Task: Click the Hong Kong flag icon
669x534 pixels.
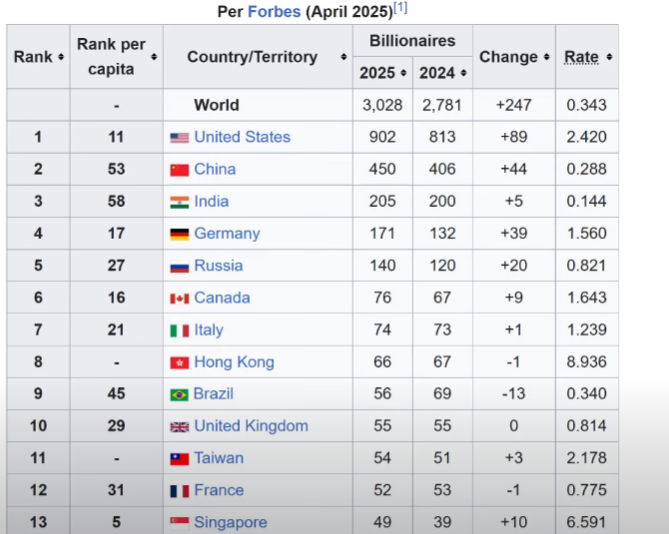Action: tap(179, 362)
